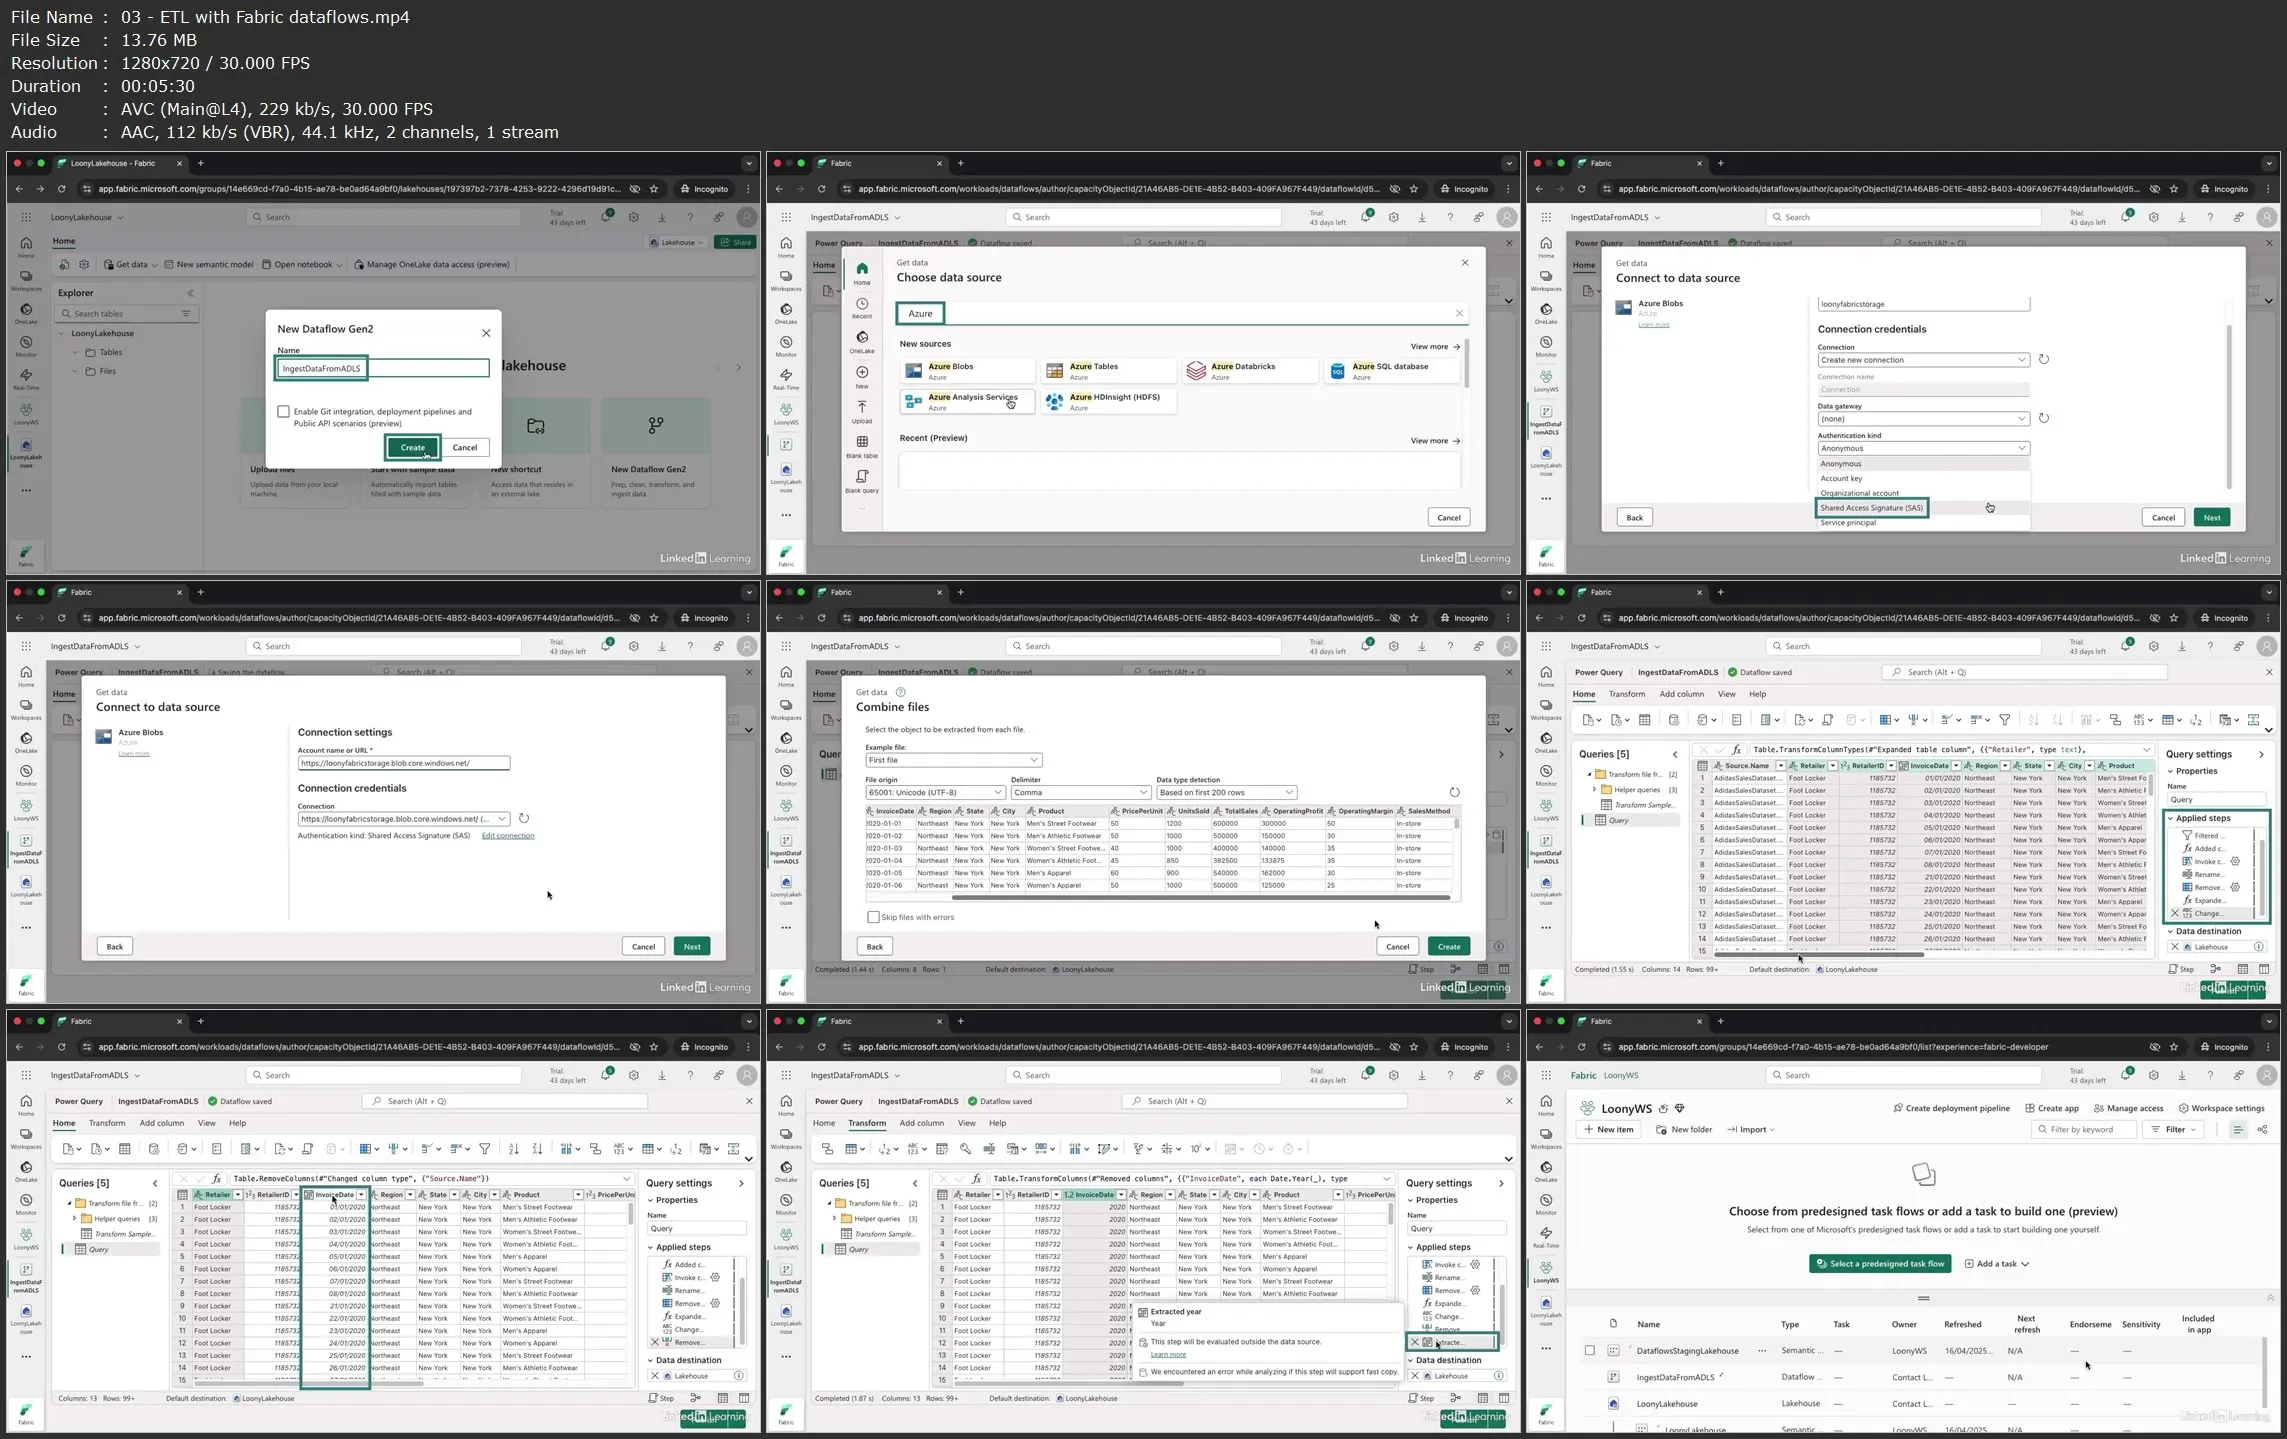Open the Azure HDInsight (HDFS) source tile
Image resolution: width=2287 pixels, height=1439 pixels.
click(1107, 402)
